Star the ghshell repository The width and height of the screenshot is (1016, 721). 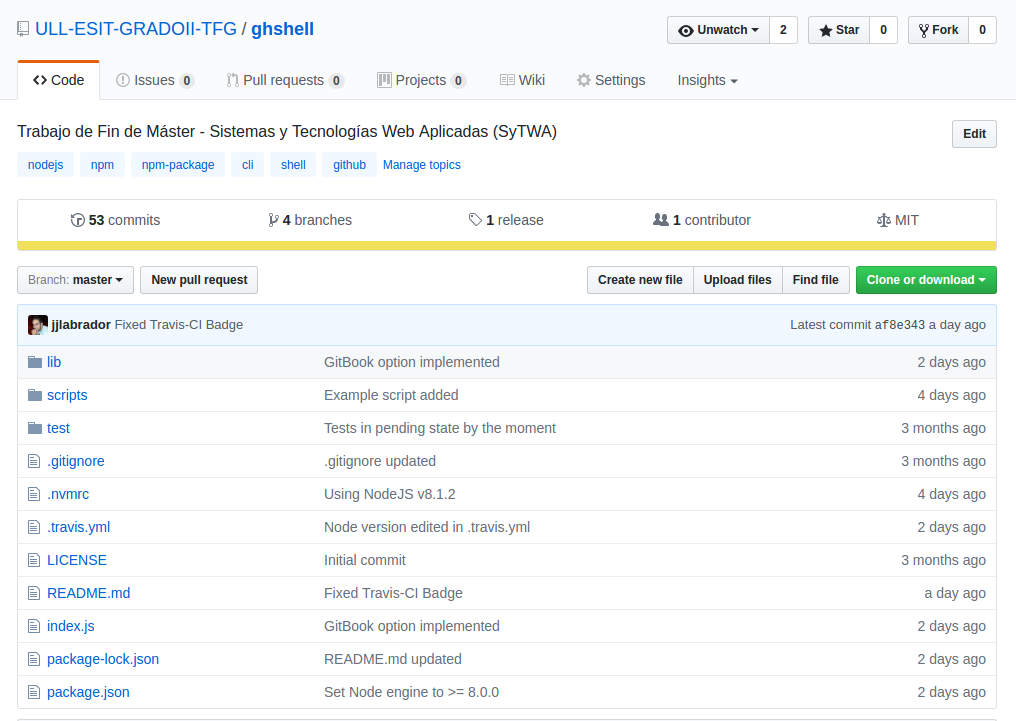(x=838, y=30)
